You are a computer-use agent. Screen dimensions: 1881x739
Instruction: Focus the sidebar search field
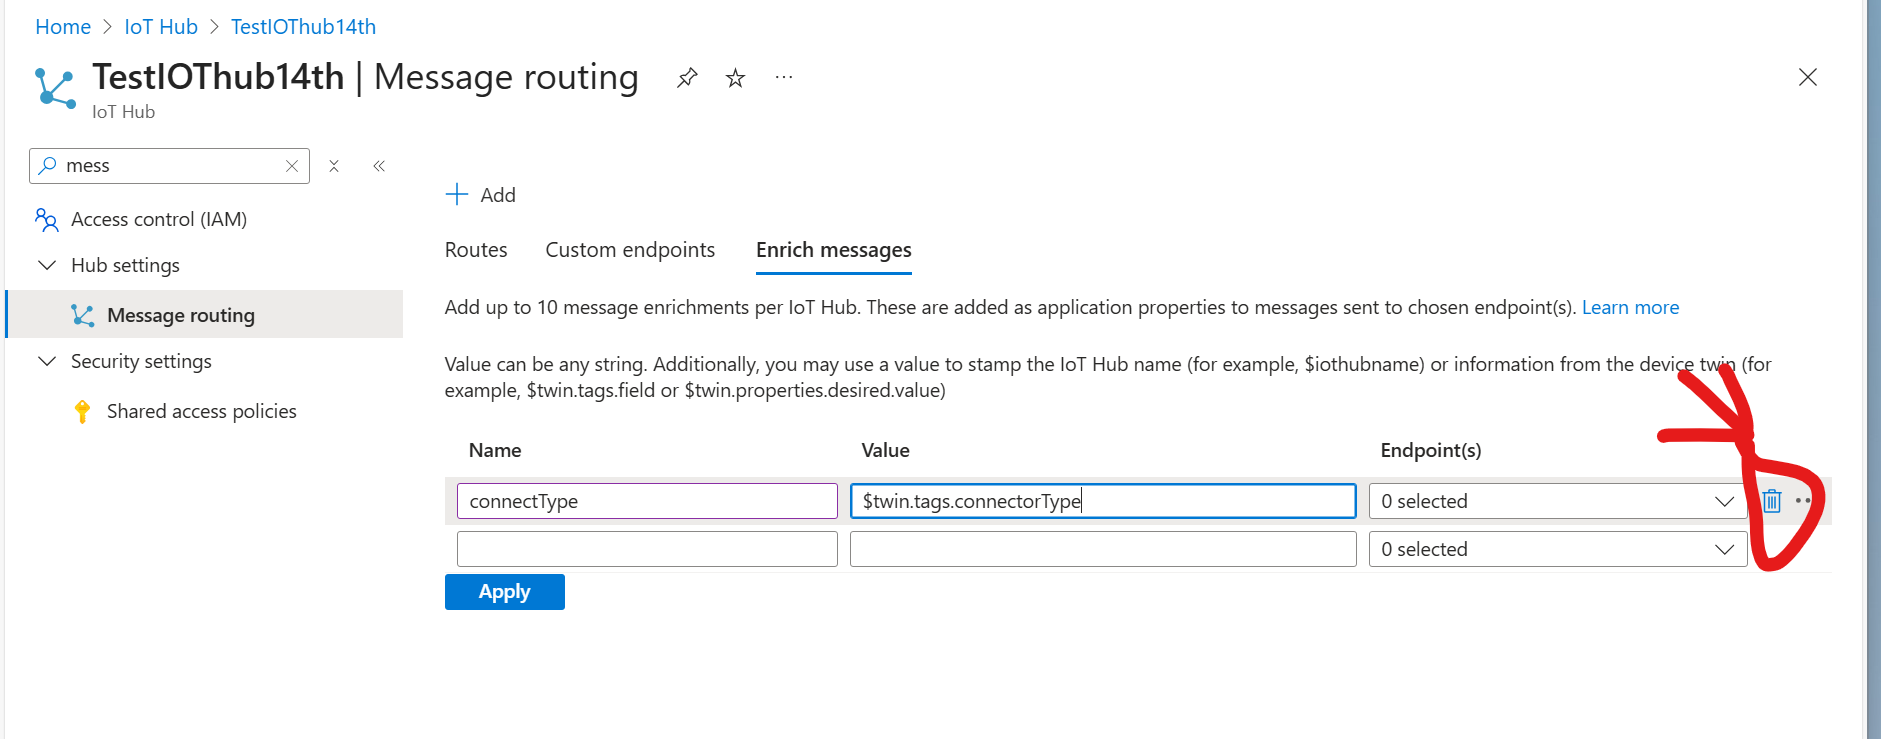click(x=170, y=166)
